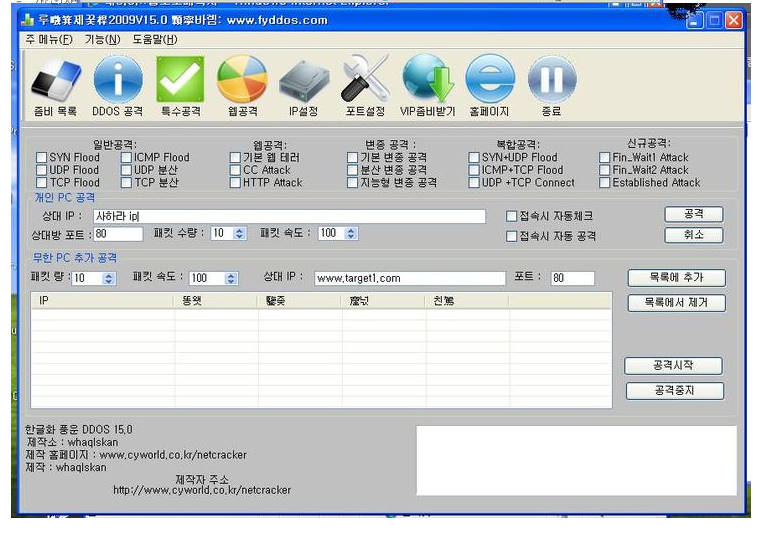Click the 패킷 수량 spinner arrows
This screenshot has width=758, height=535.
(x=239, y=233)
